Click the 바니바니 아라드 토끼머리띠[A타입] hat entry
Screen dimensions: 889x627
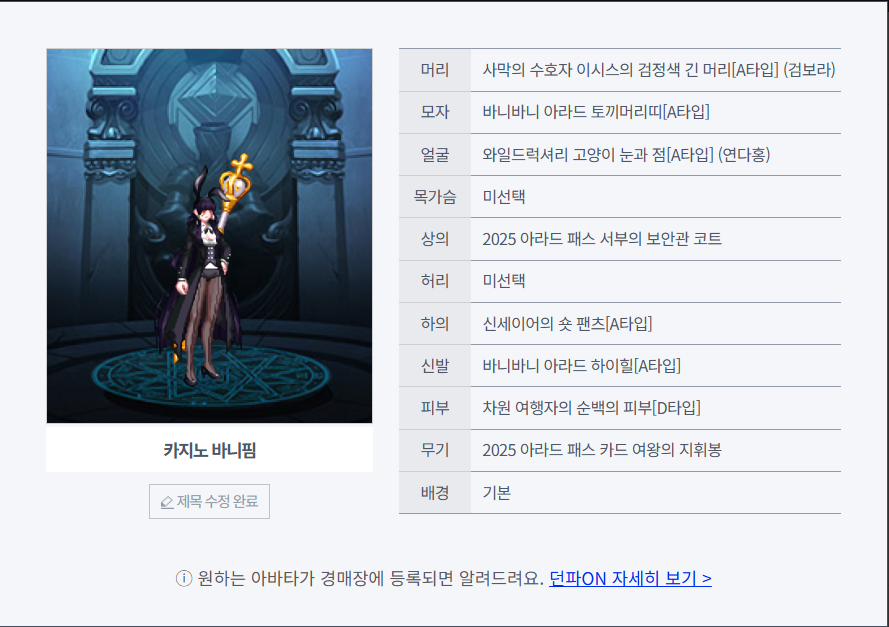click(596, 112)
